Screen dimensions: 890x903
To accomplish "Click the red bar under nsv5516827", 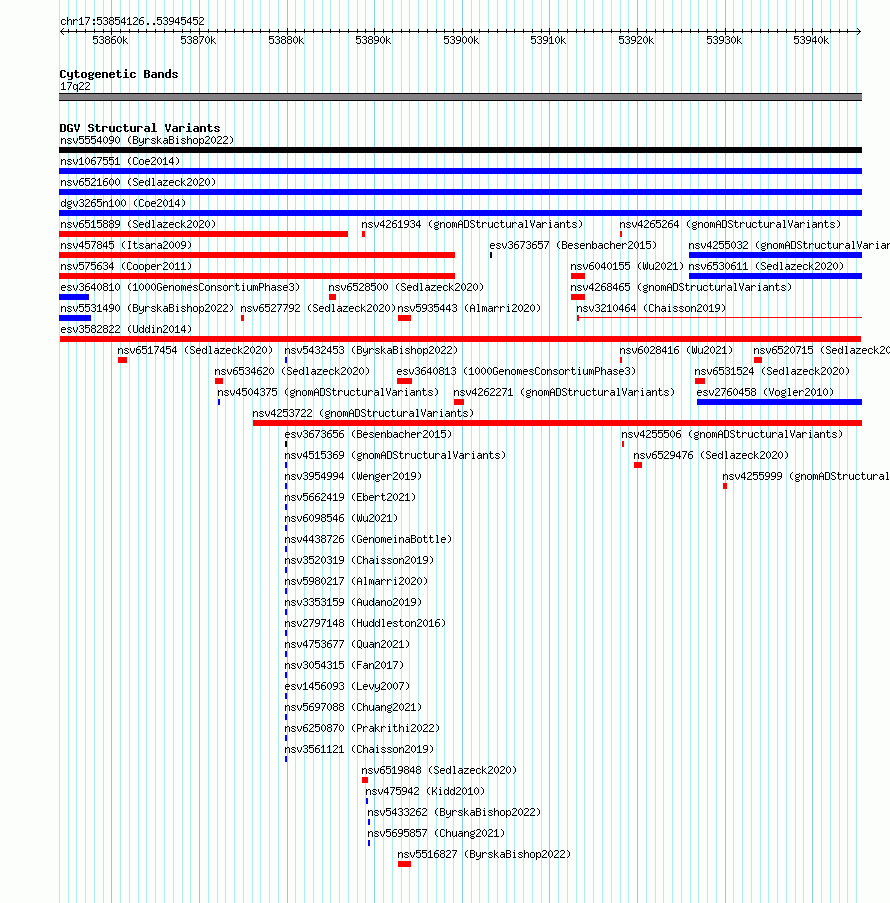I will point(404,864).
